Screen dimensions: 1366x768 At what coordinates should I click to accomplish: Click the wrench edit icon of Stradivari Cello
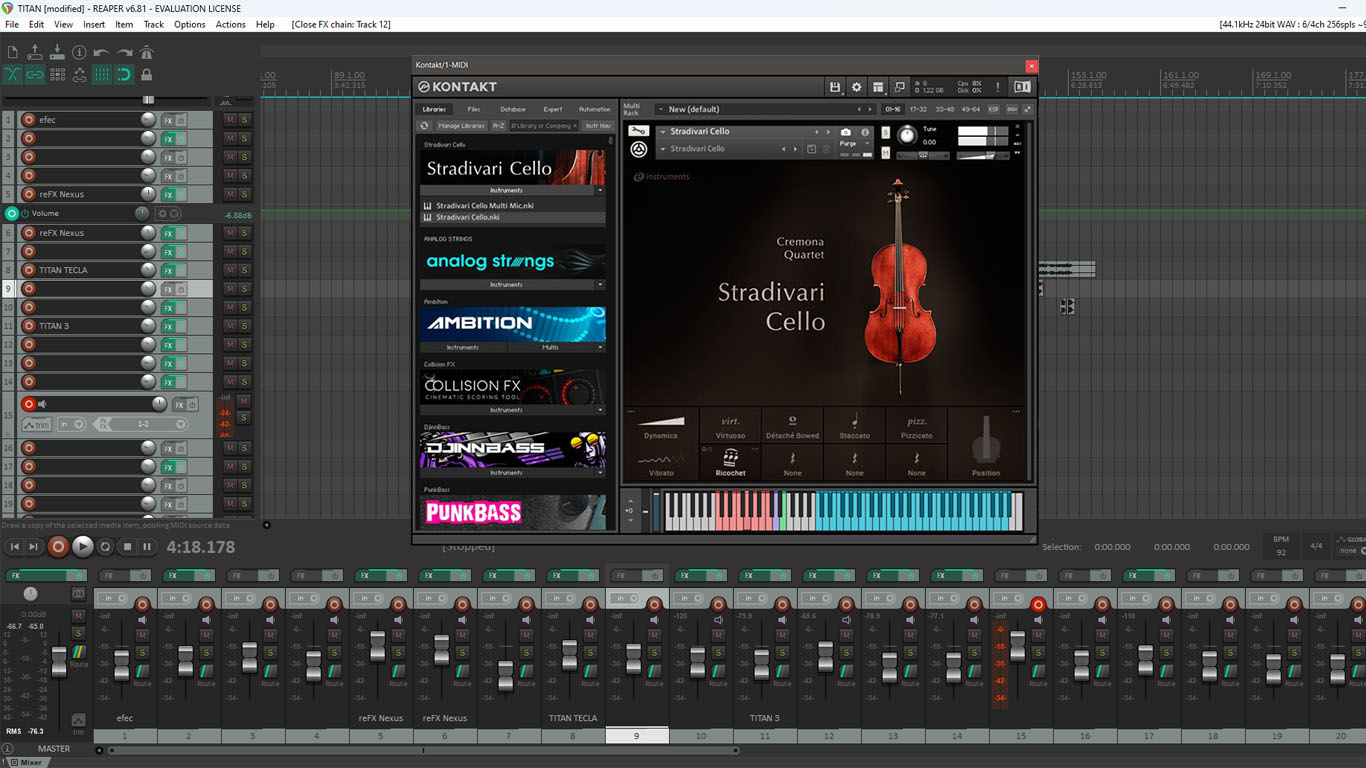click(x=638, y=131)
